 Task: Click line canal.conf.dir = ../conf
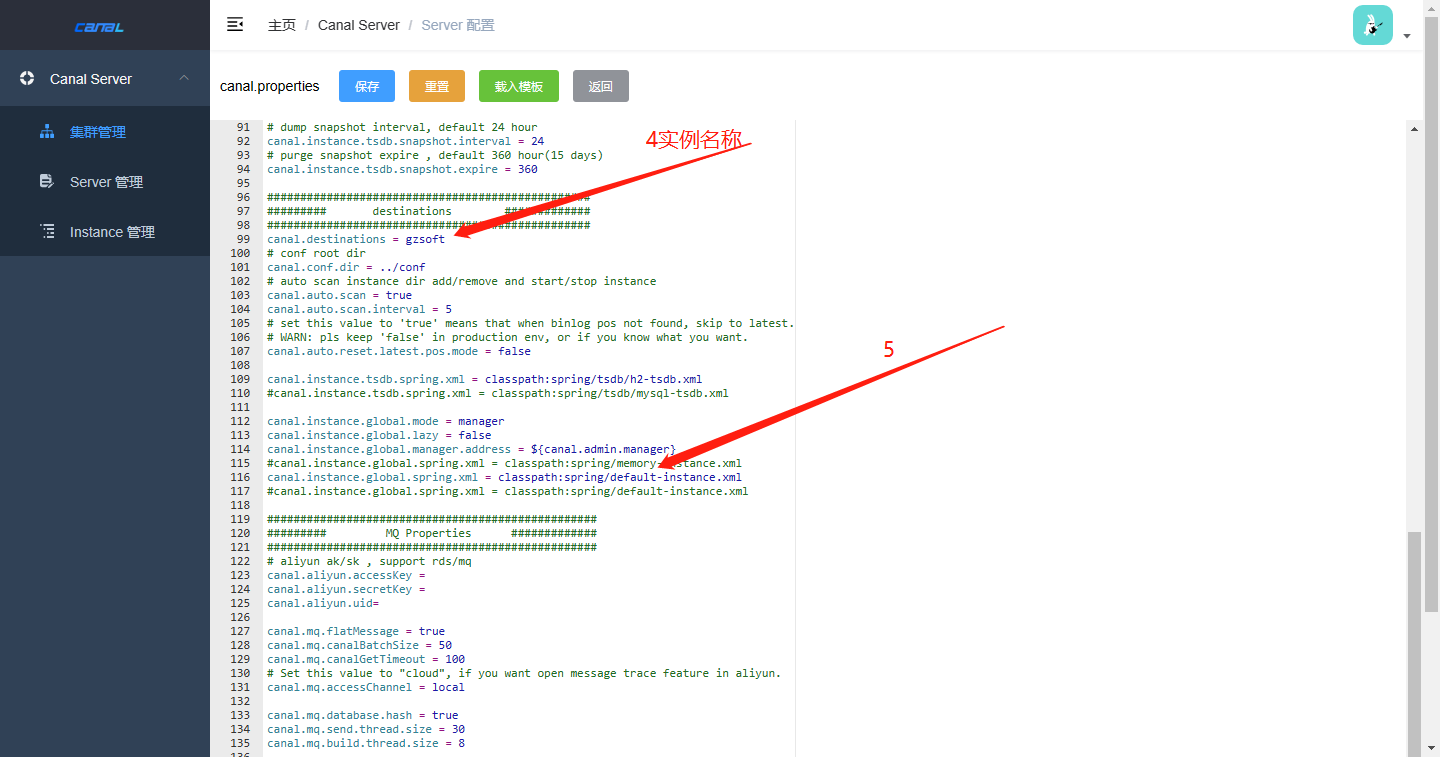point(346,267)
